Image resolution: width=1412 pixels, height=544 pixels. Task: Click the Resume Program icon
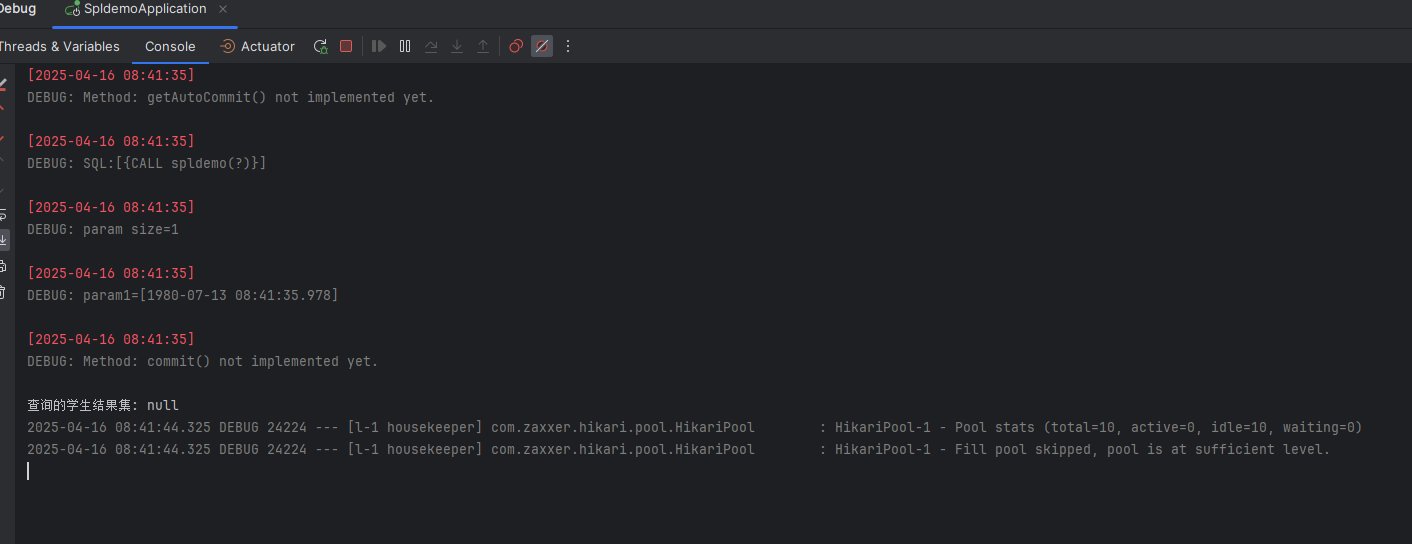[x=379, y=46]
